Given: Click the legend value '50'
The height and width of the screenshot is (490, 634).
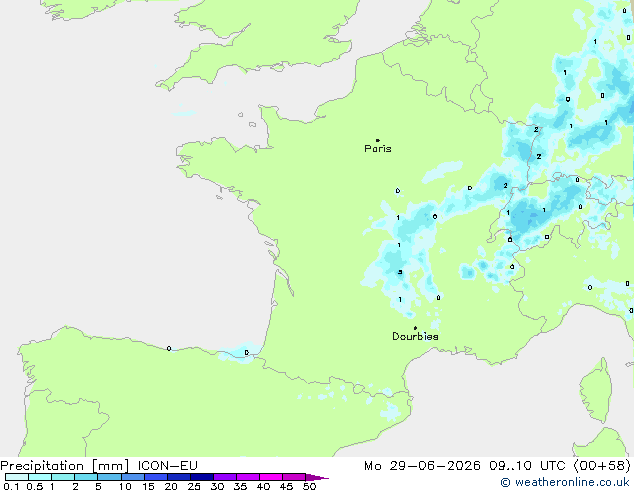Looking at the screenshot, I should coord(309,486).
